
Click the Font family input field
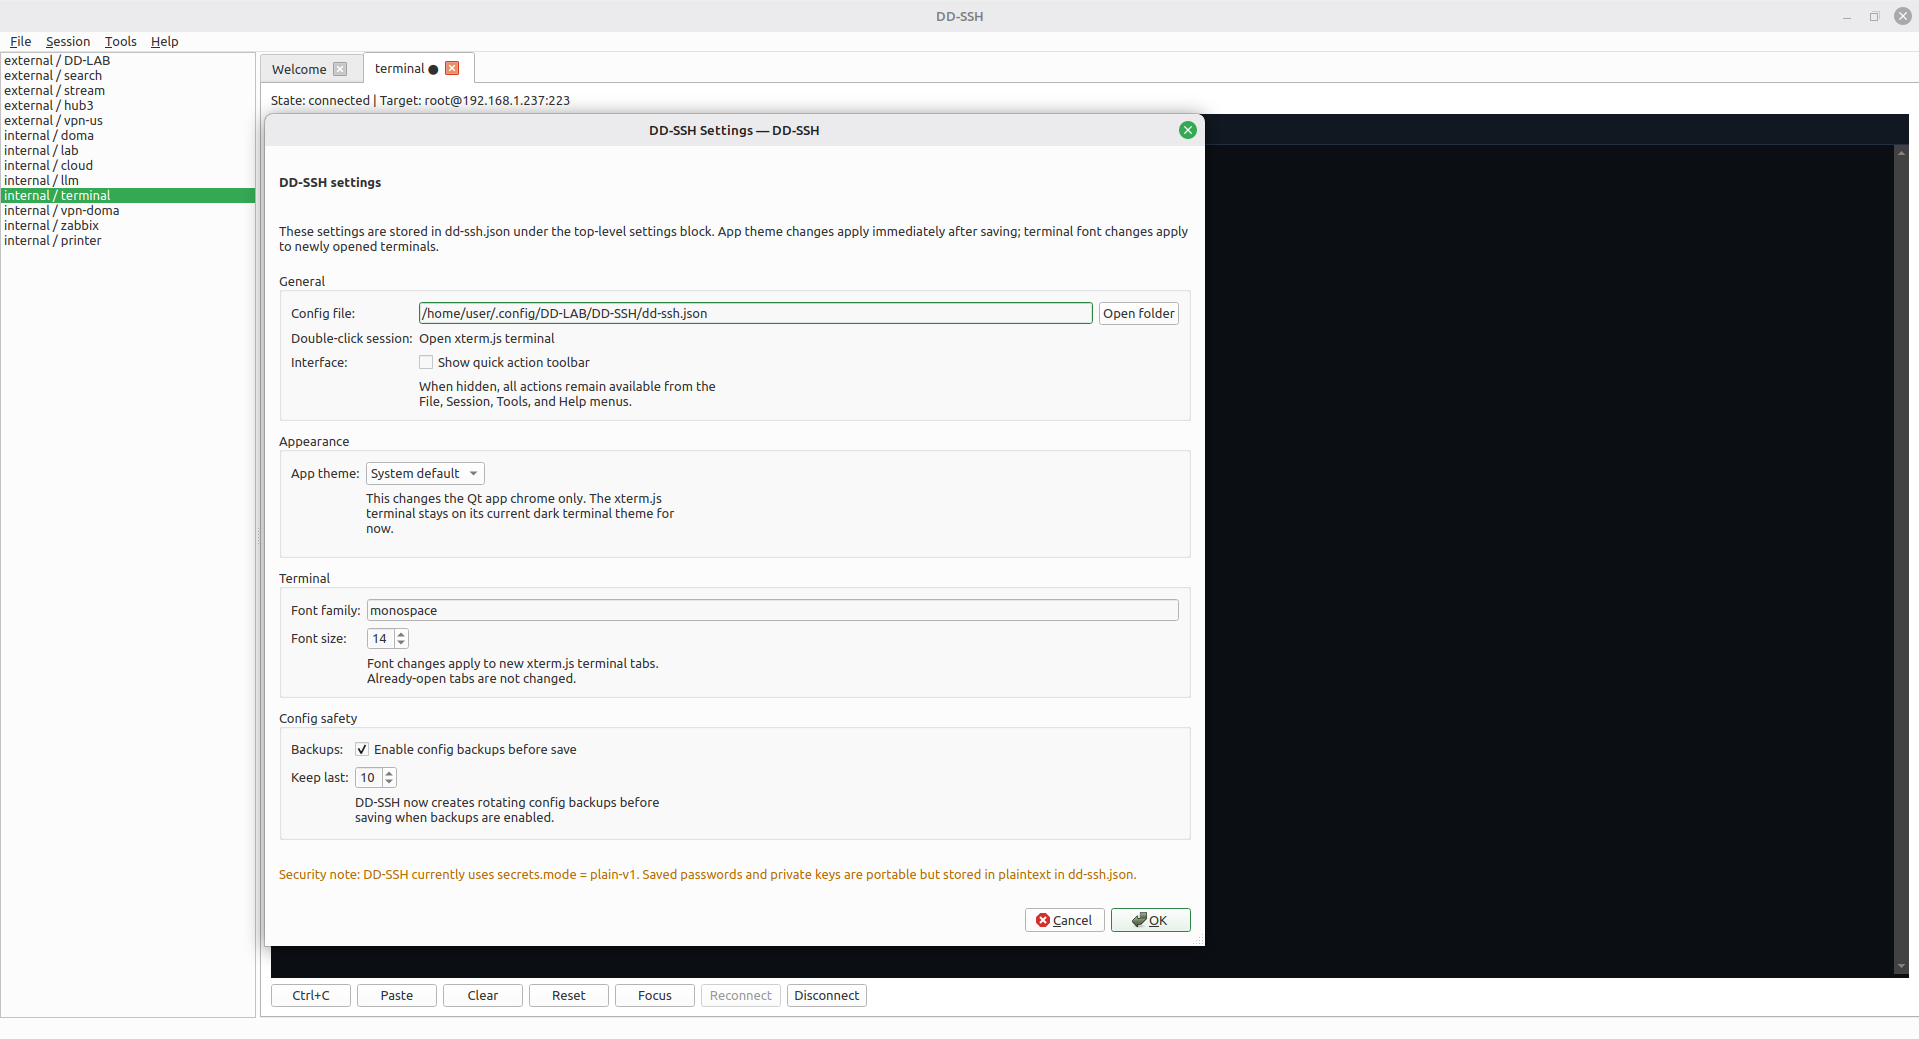(772, 610)
